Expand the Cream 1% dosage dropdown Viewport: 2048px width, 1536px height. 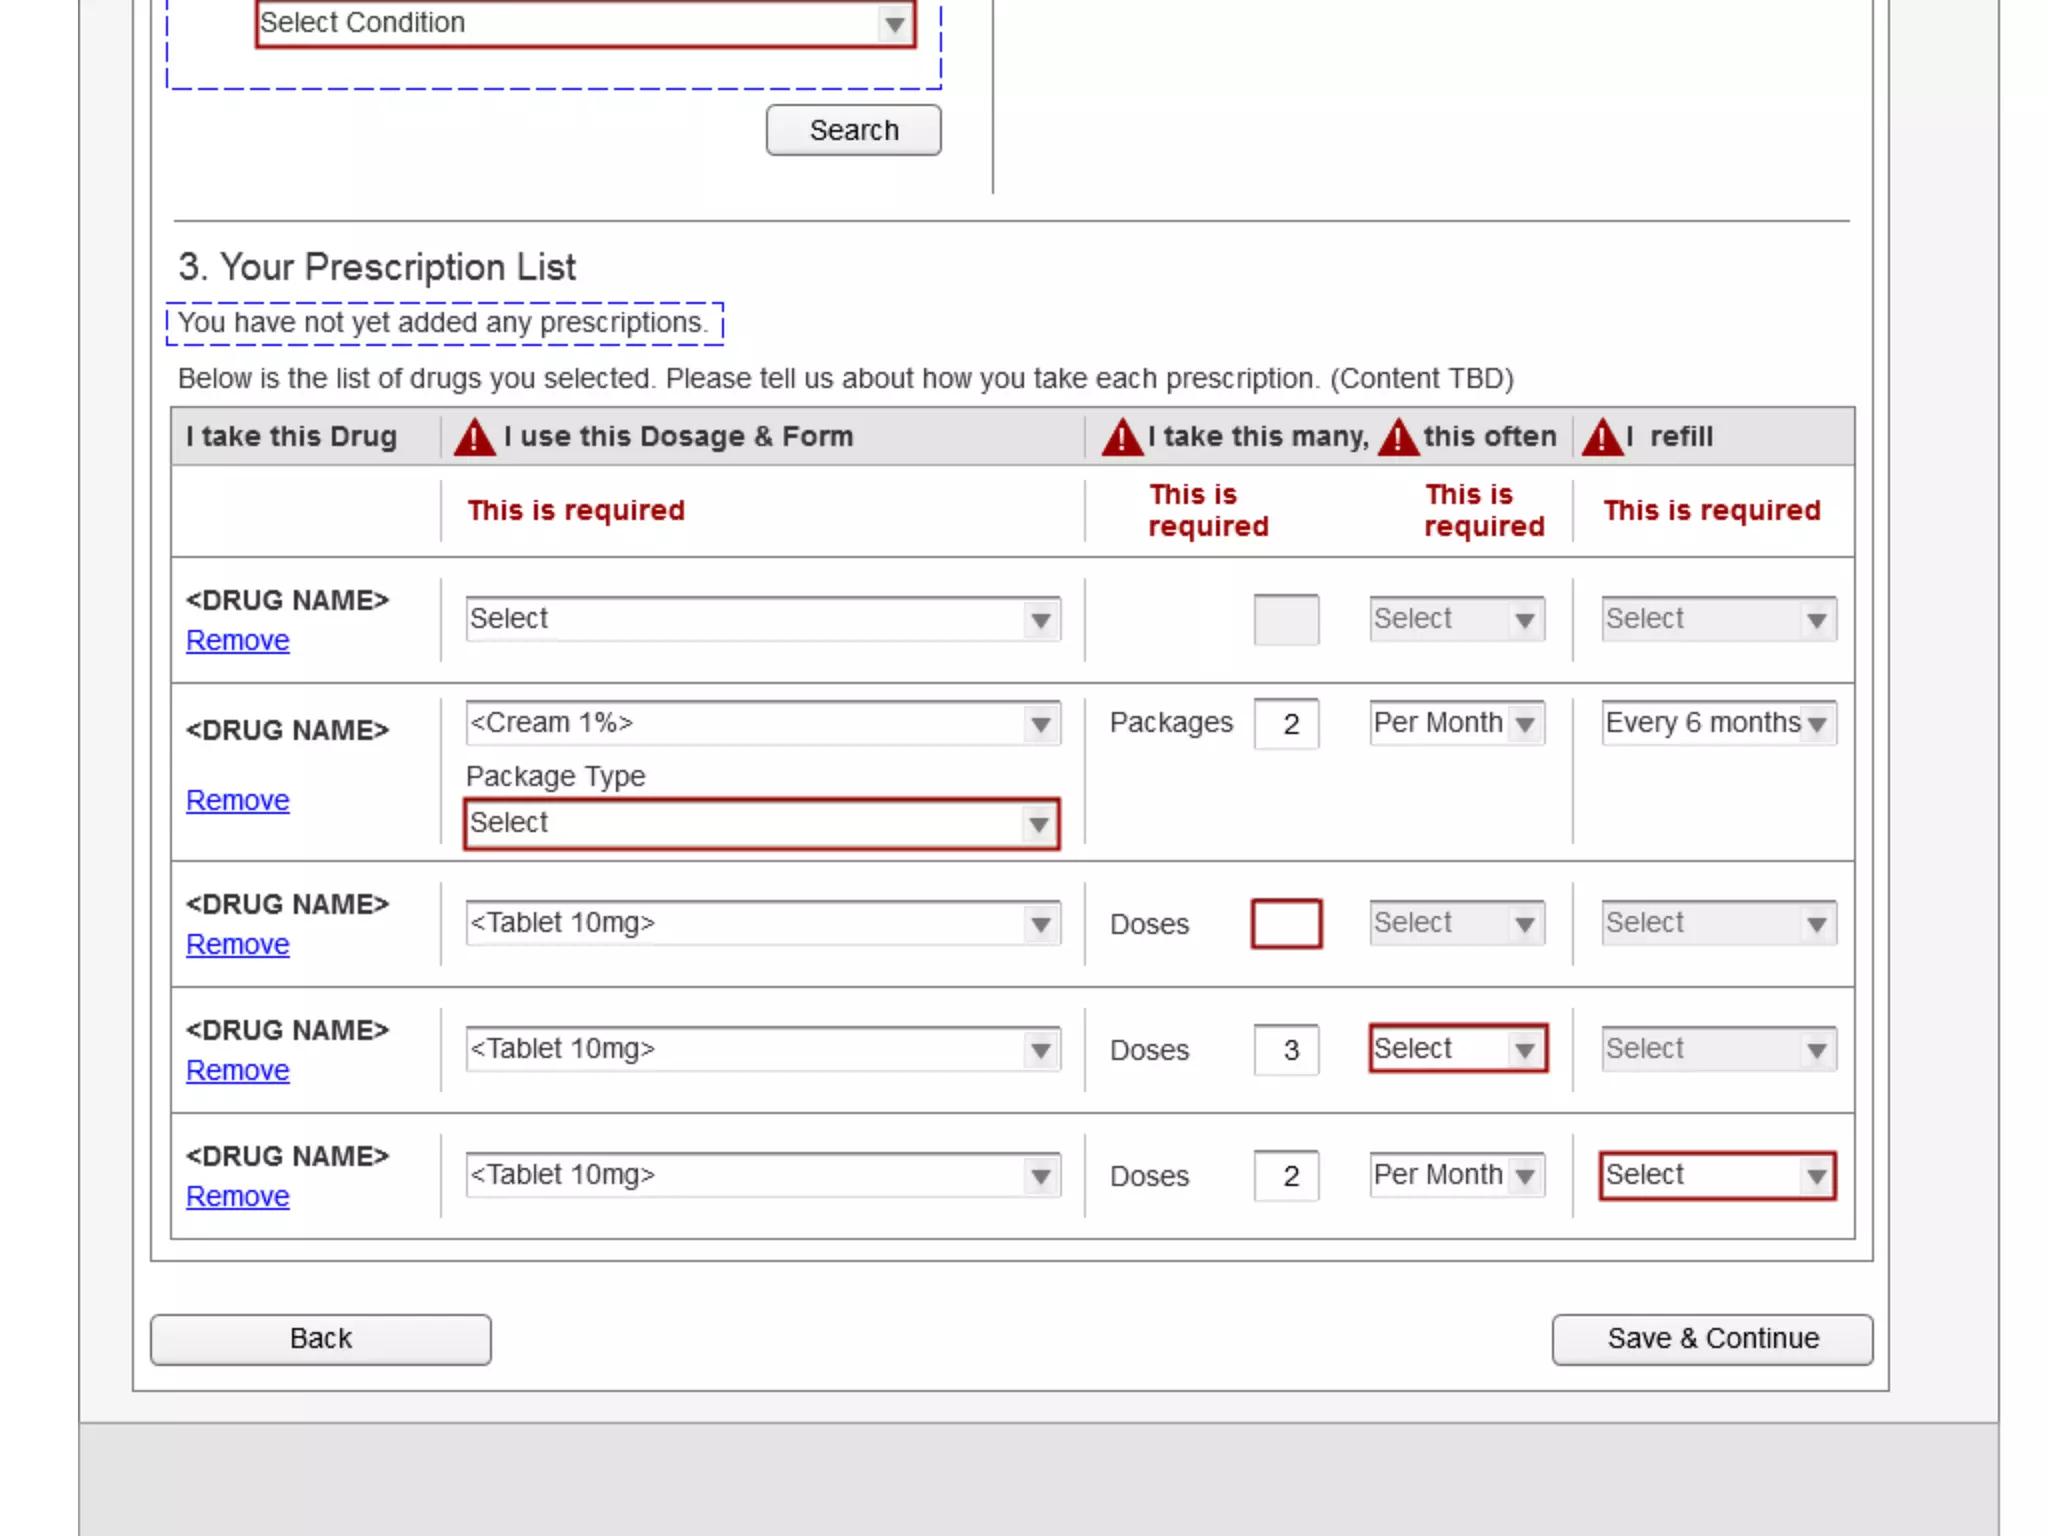(x=761, y=723)
